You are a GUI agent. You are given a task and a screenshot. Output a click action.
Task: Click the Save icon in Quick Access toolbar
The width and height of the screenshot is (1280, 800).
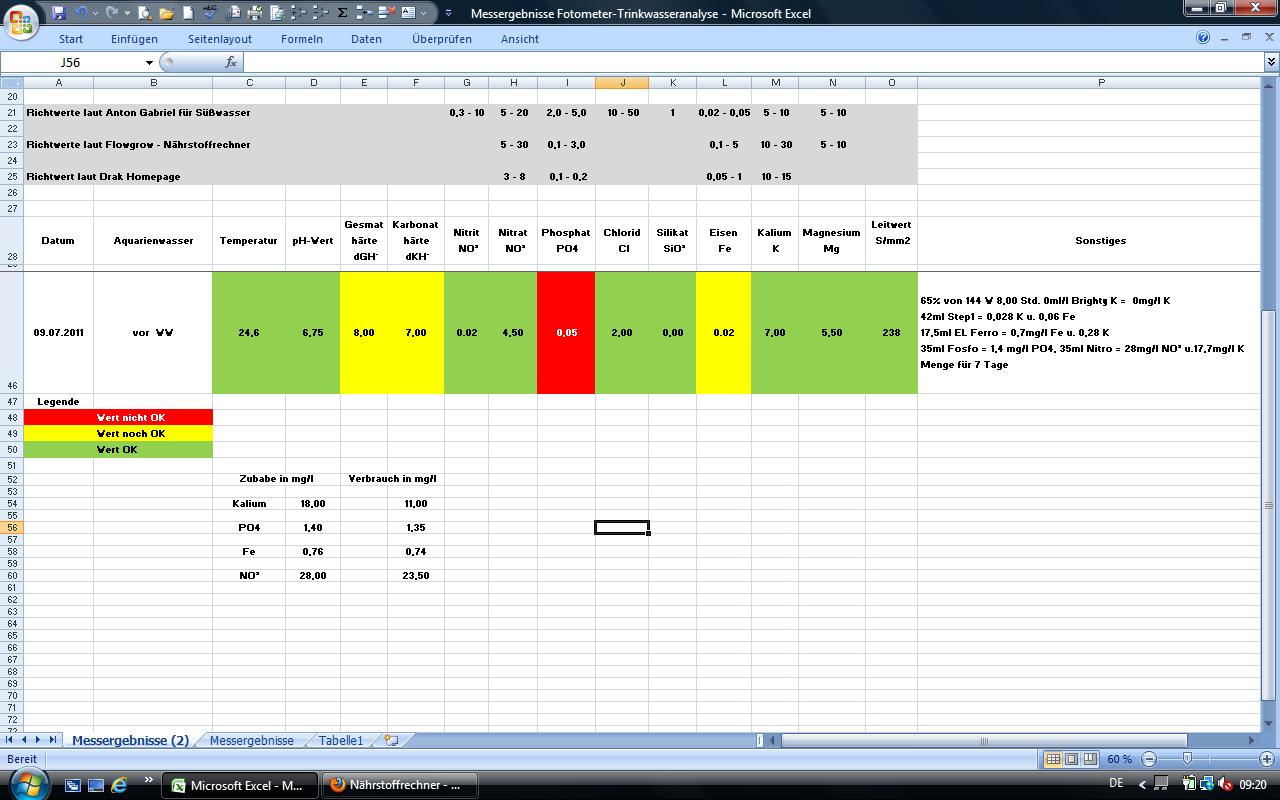coord(59,13)
